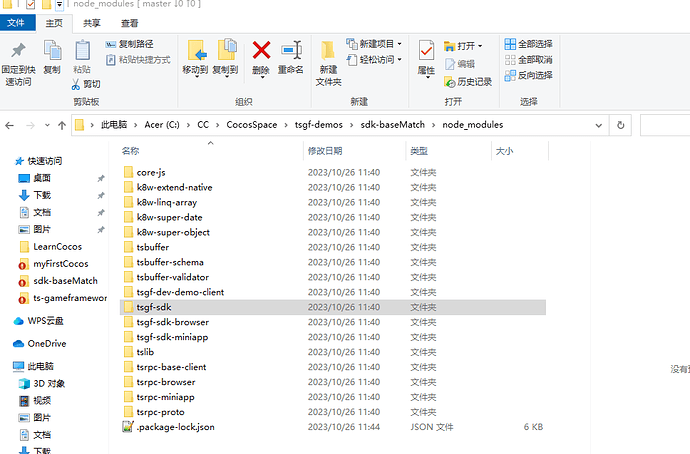Viewport: 690px width, 454px height.
Task: Open sdk-baseMatch in sidebar
Action: [x=66, y=281]
